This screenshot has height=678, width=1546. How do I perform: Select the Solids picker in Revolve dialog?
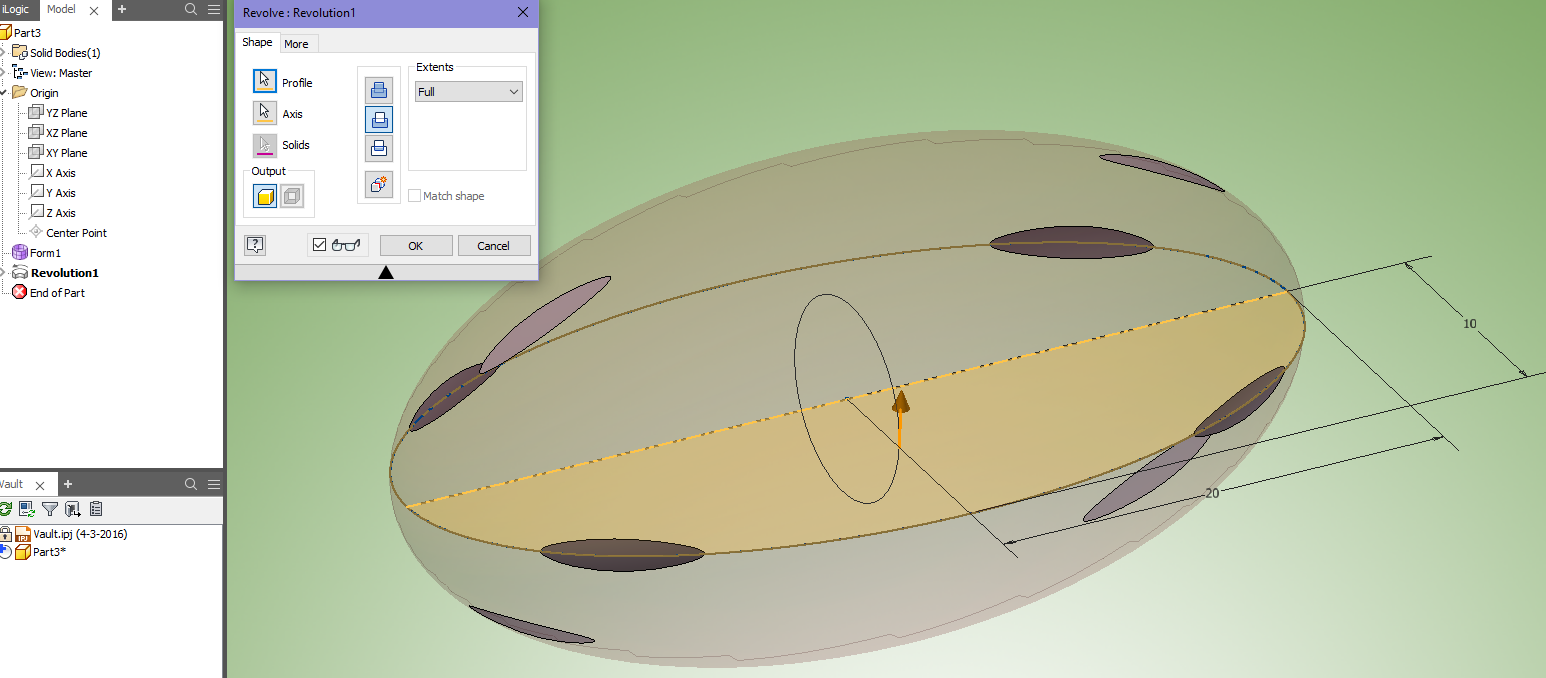pyautogui.click(x=265, y=144)
